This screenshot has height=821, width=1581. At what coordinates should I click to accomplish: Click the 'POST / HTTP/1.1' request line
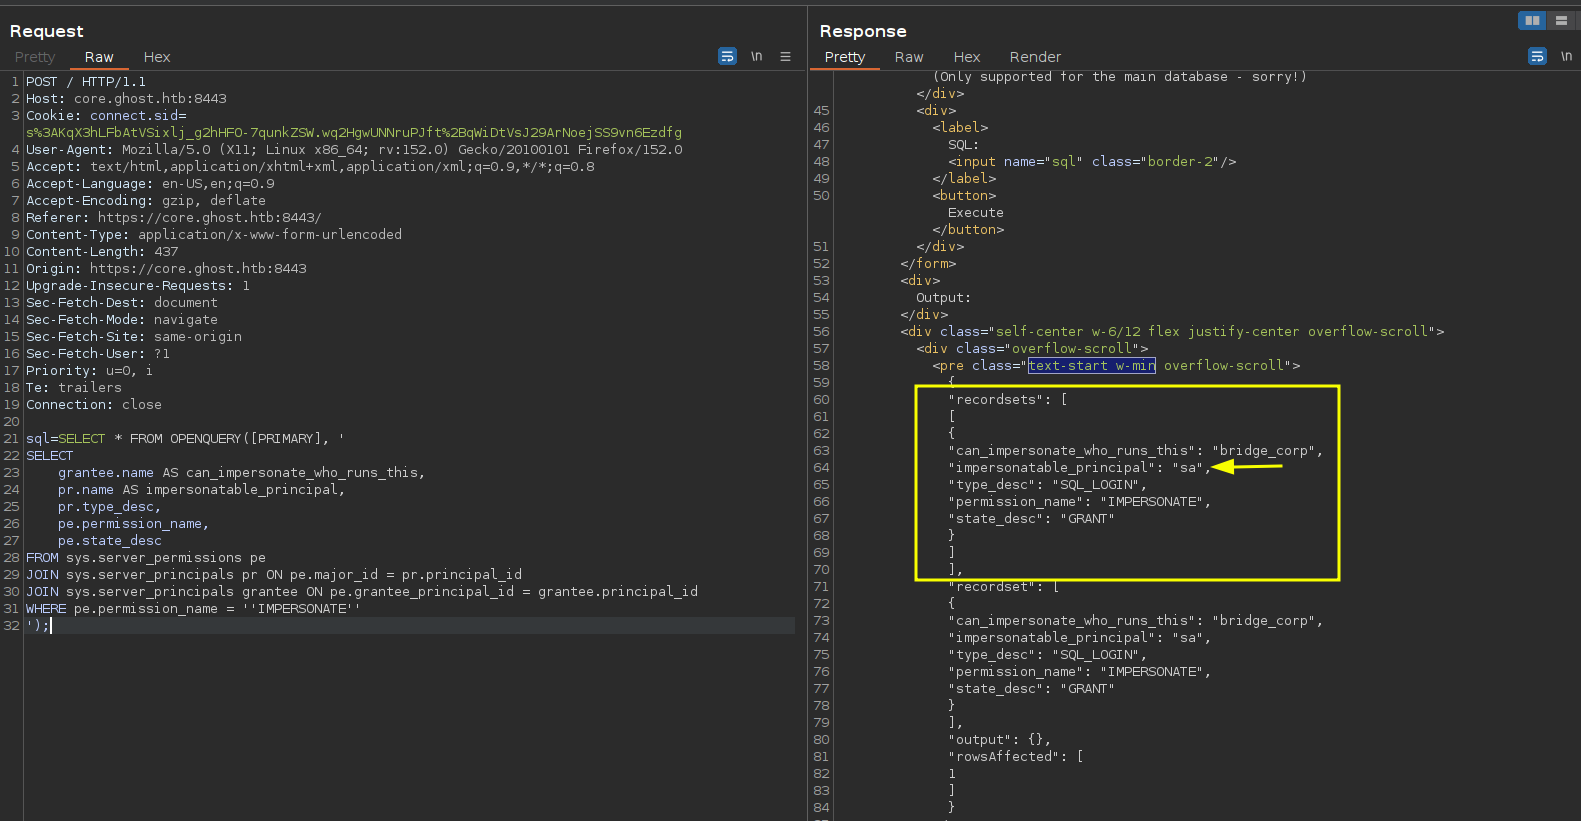86,82
